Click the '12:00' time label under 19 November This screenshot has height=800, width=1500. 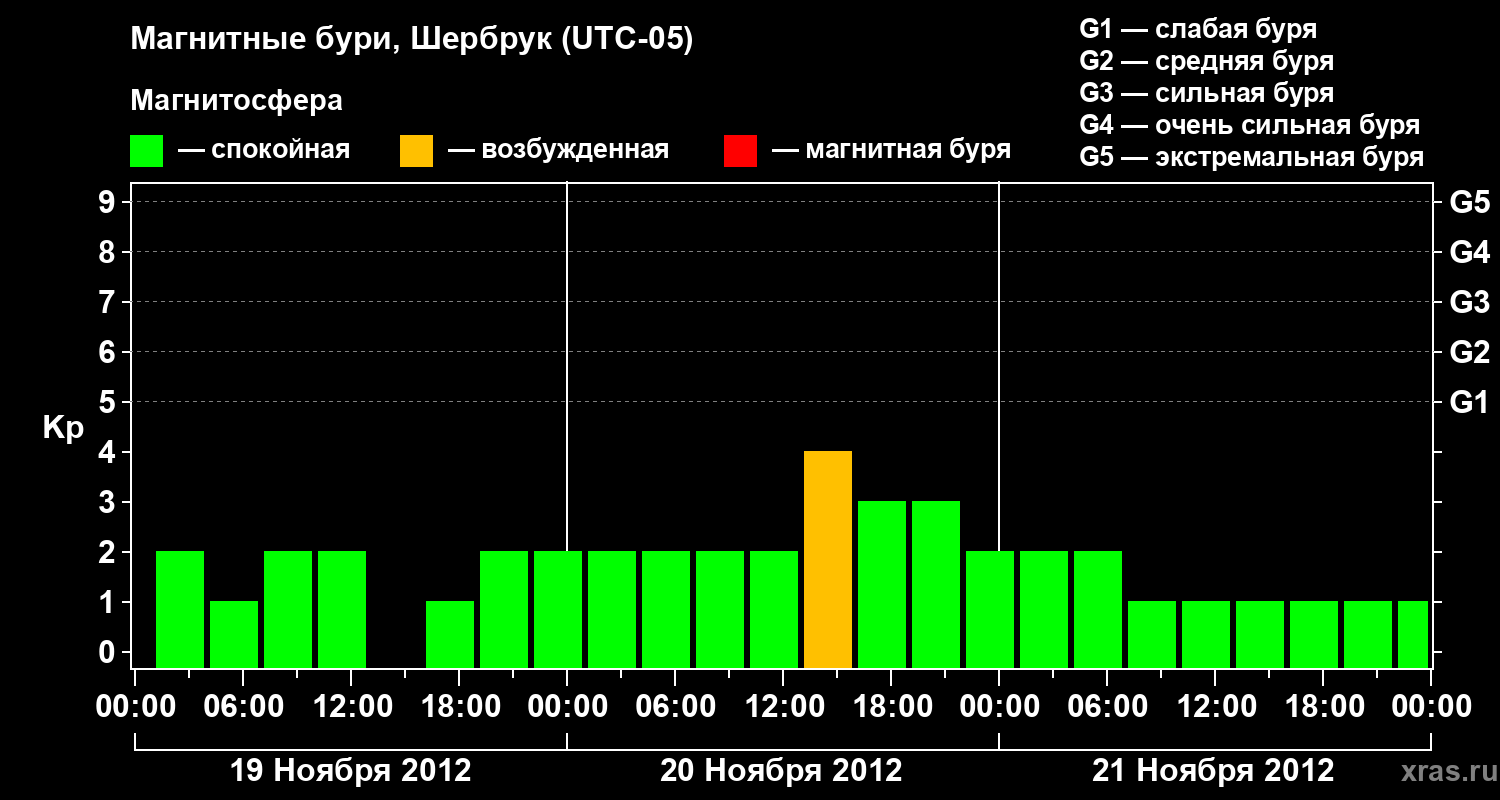pyautogui.click(x=351, y=707)
